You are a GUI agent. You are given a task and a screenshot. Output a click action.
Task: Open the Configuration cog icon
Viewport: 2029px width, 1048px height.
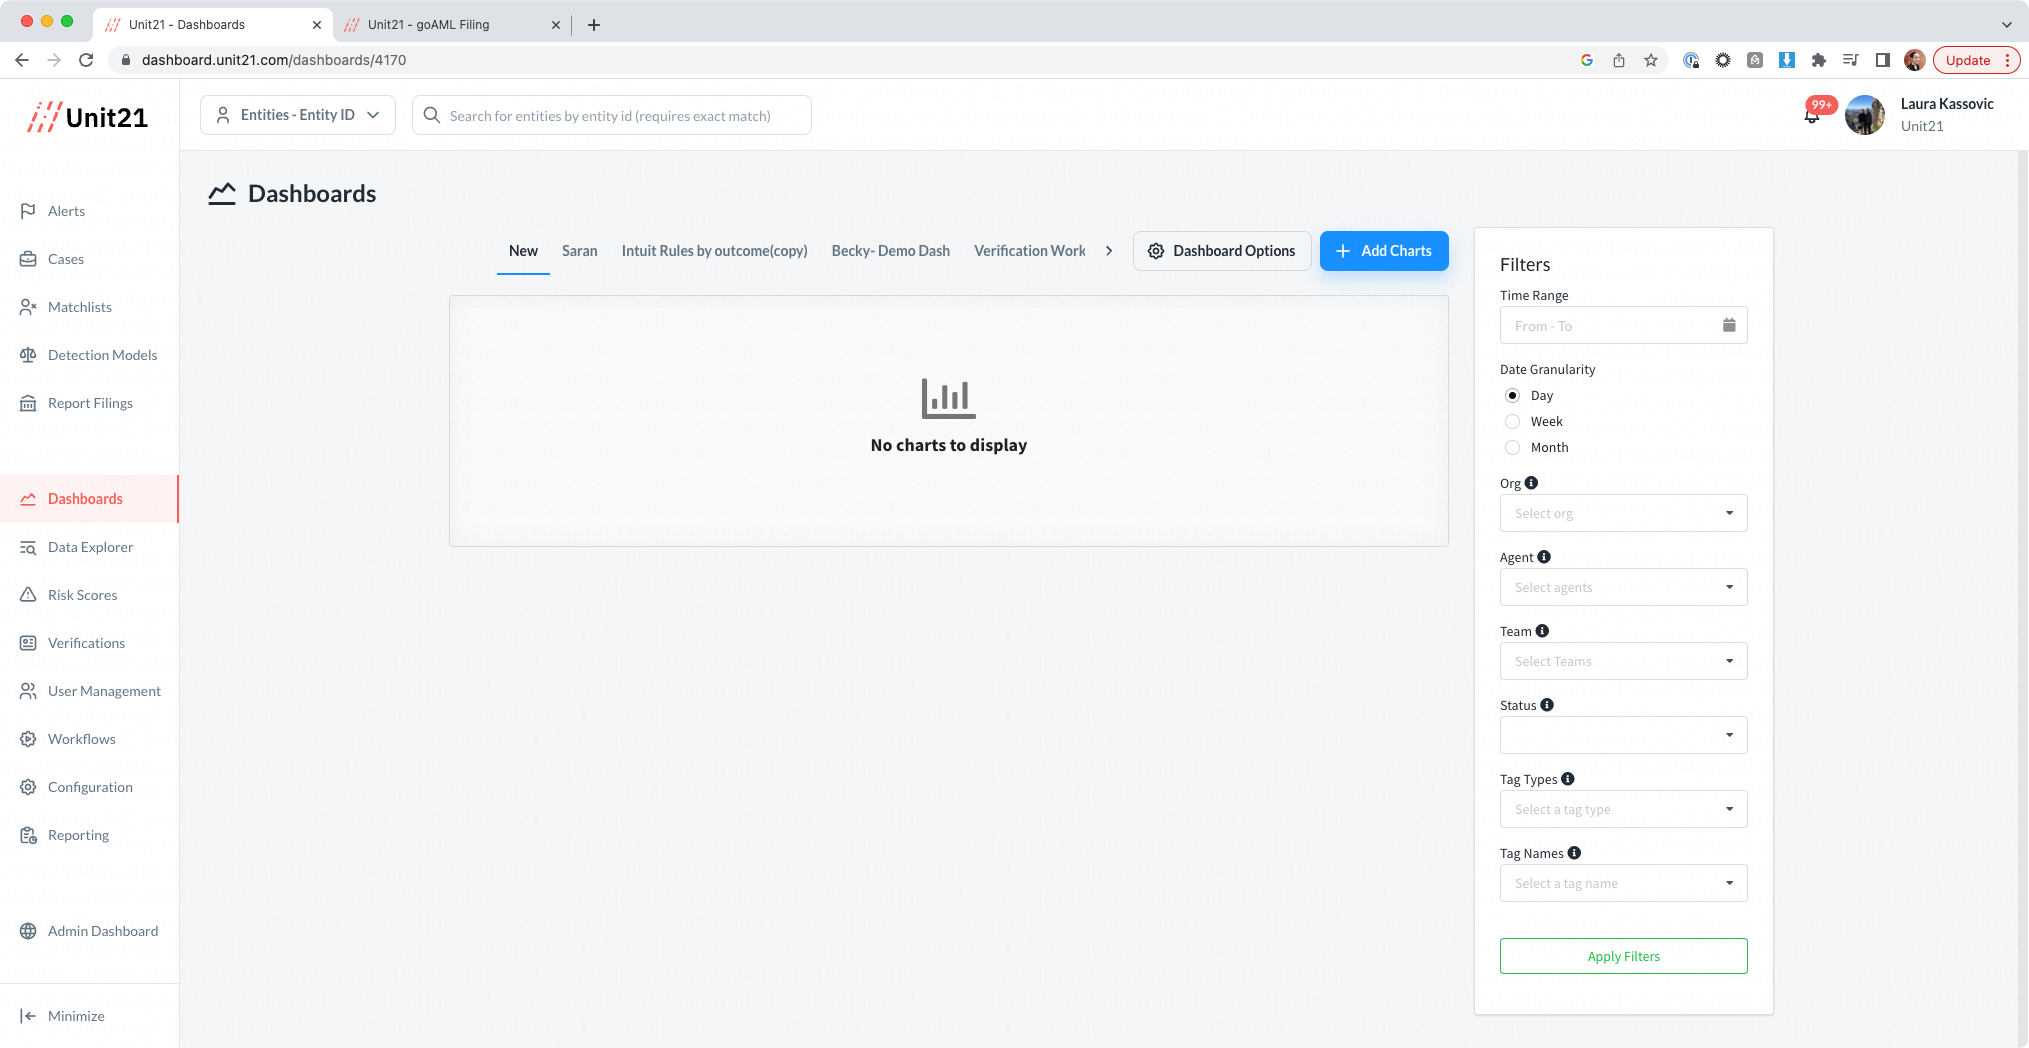point(28,787)
